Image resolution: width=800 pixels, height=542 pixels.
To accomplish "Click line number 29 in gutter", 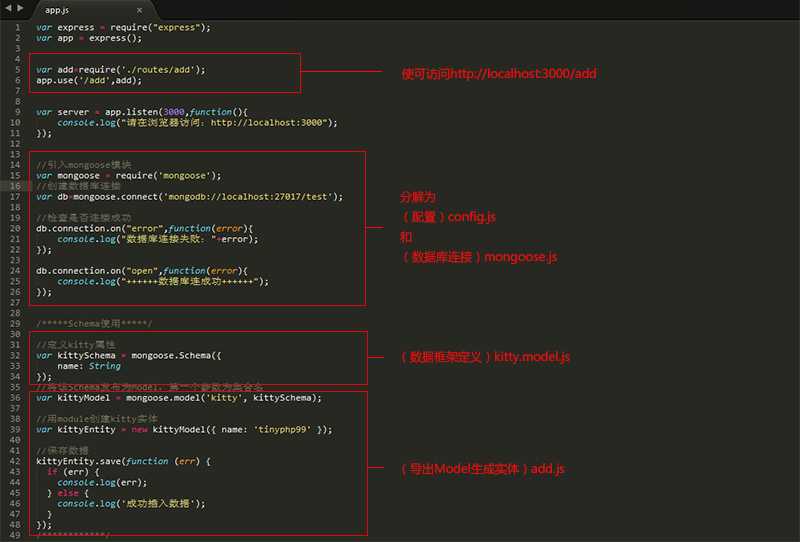I will click(15, 324).
